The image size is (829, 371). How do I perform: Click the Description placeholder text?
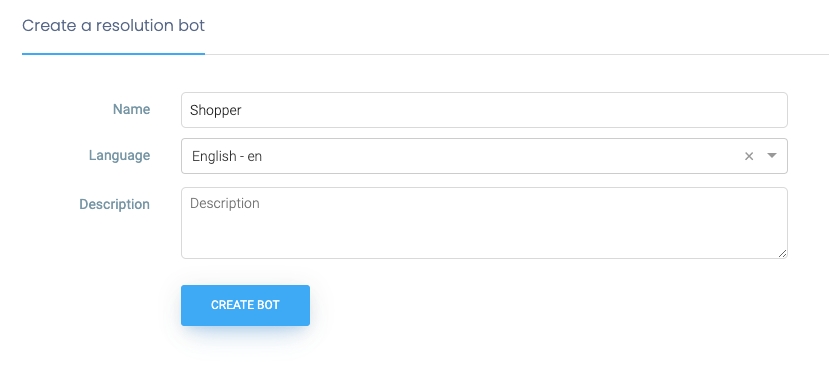(225, 203)
